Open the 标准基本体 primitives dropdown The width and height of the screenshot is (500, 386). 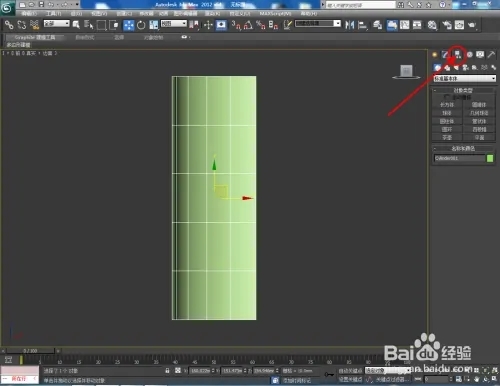pyautogui.click(x=464, y=78)
